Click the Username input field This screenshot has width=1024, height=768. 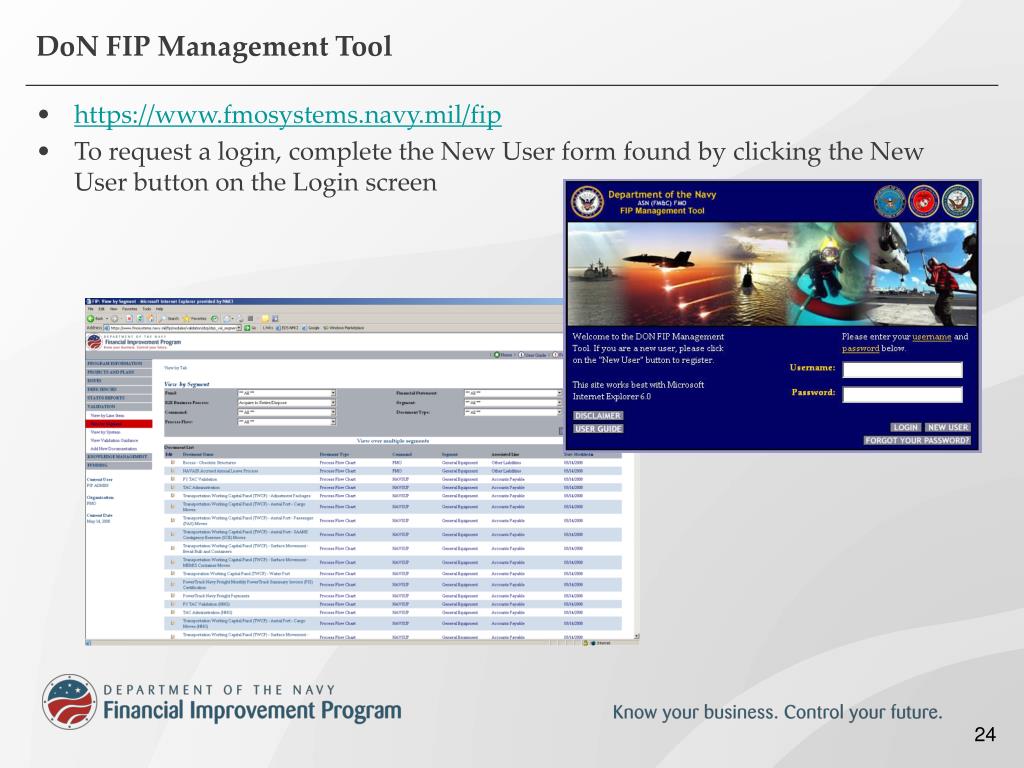click(x=903, y=370)
